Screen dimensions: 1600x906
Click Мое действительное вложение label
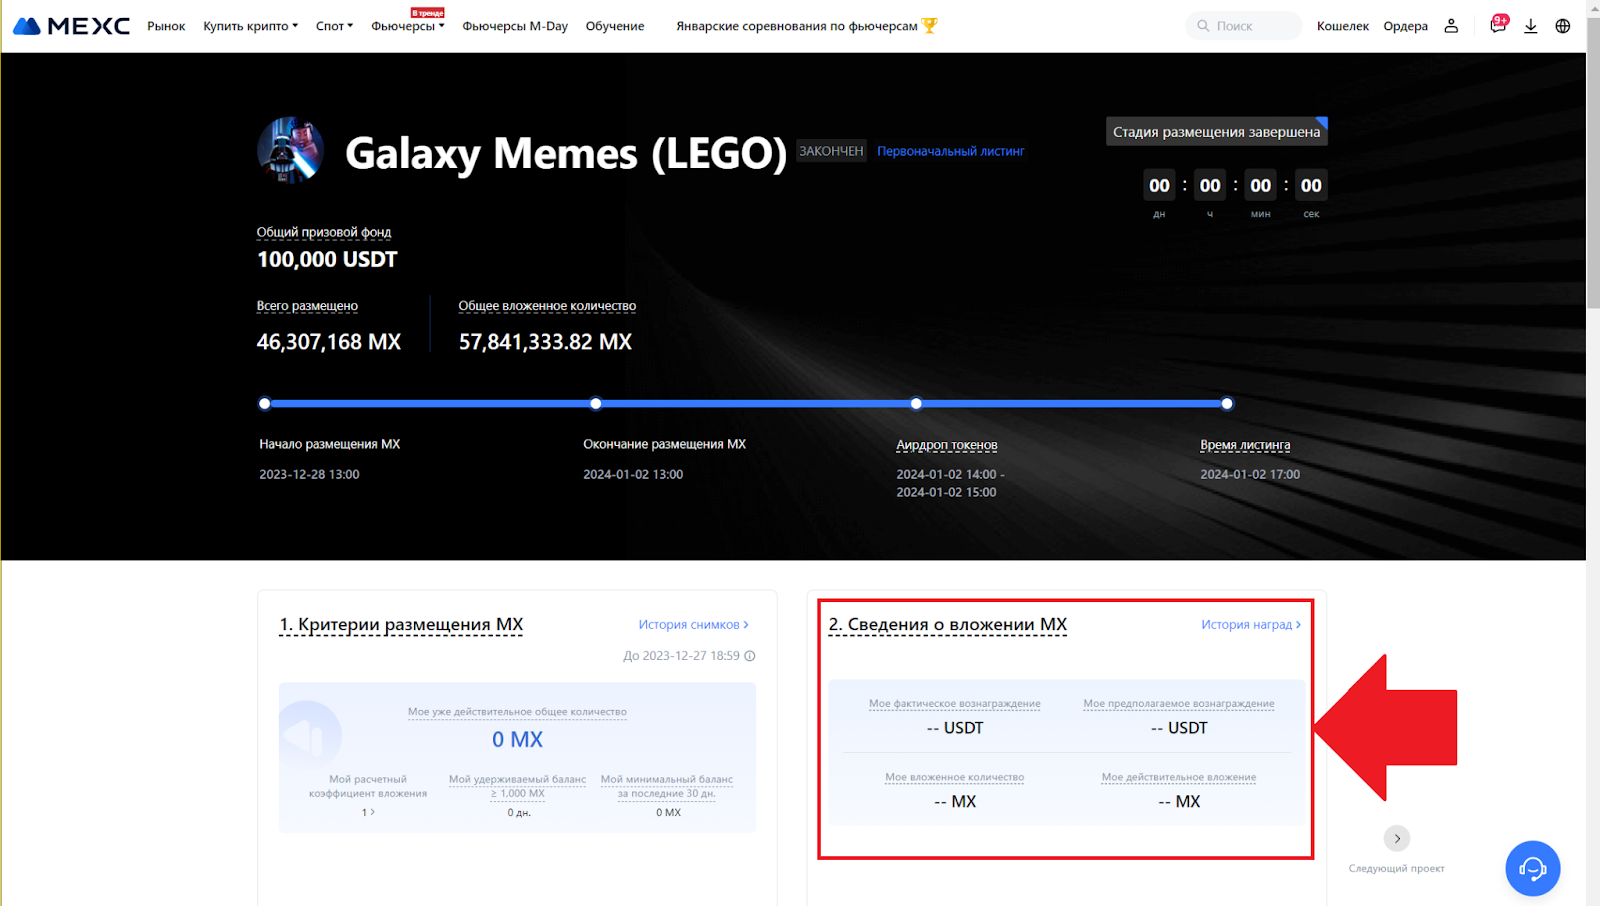point(1179,777)
